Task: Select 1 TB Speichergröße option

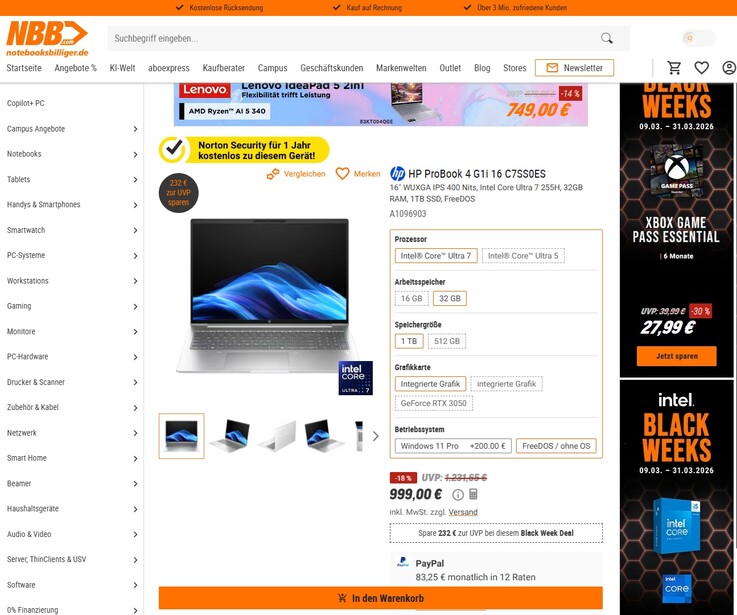Action: (x=409, y=341)
